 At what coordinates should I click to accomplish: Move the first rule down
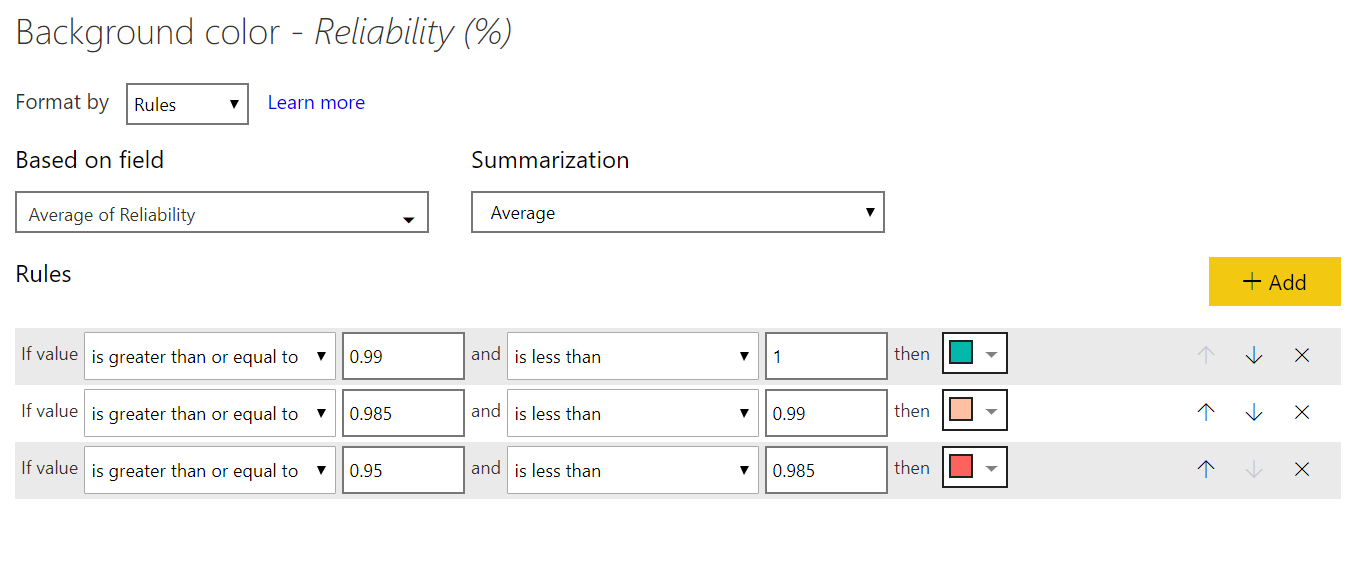1254,355
